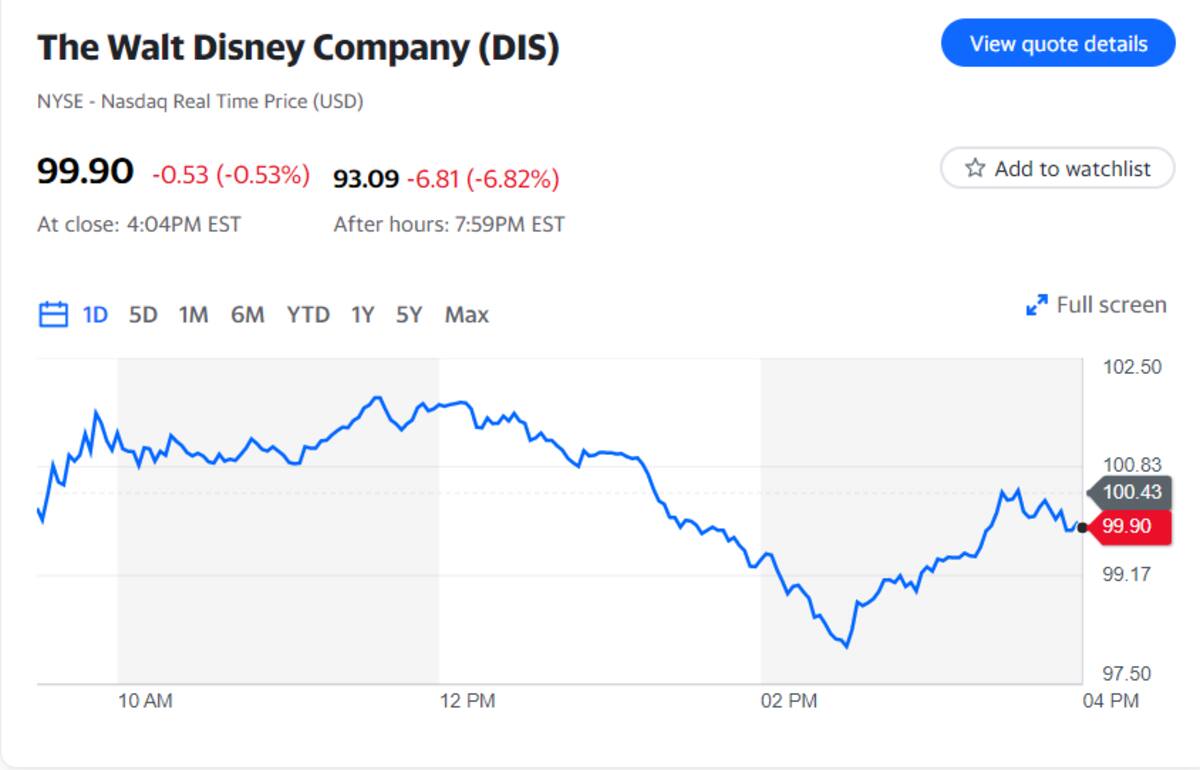
Task: Click the black dot at chart line end
Action: (x=1082, y=527)
